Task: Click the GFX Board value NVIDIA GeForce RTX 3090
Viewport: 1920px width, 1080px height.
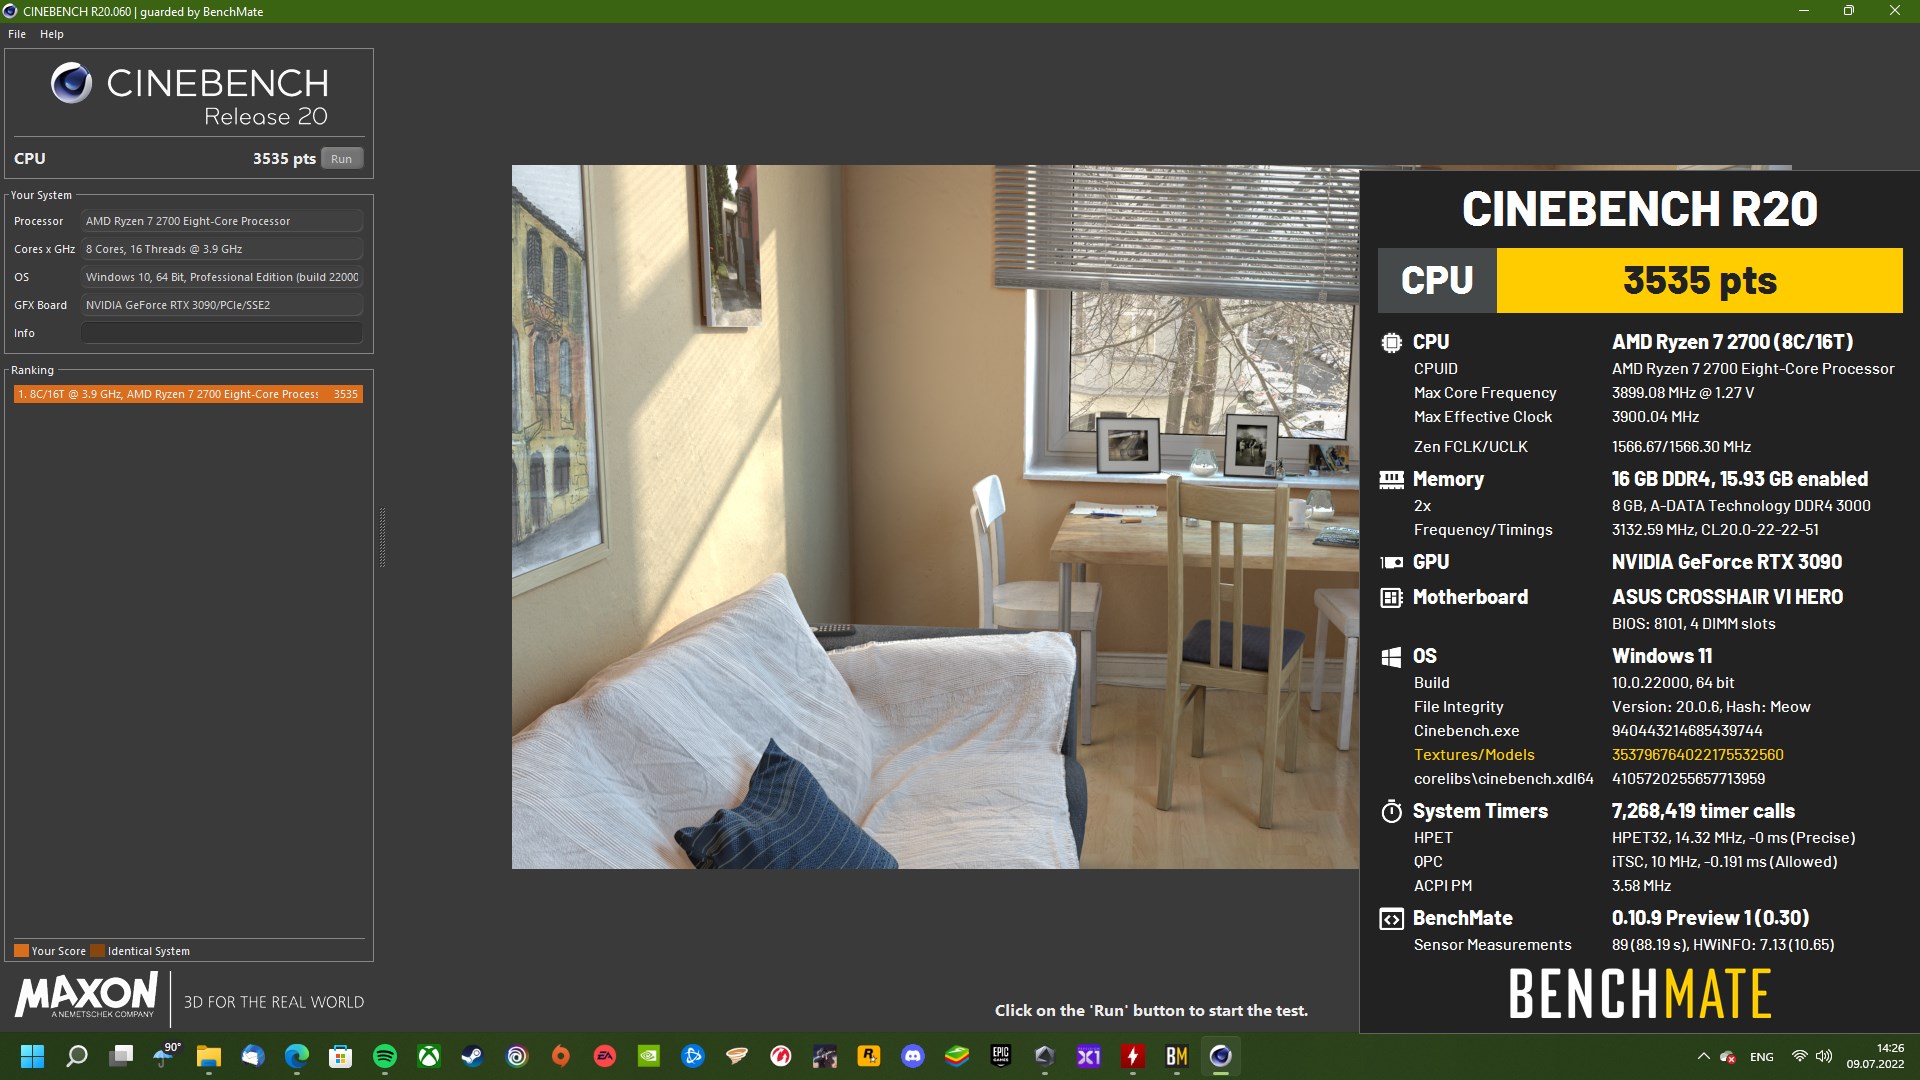Action: [x=221, y=305]
